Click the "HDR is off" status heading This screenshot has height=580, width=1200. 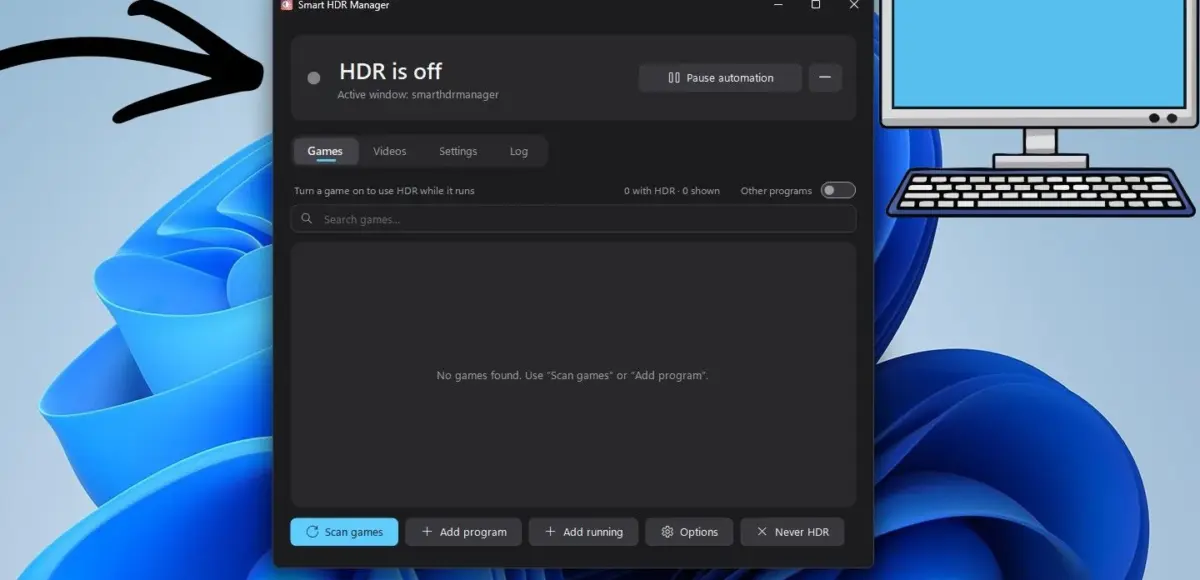[x=390, y=71]
